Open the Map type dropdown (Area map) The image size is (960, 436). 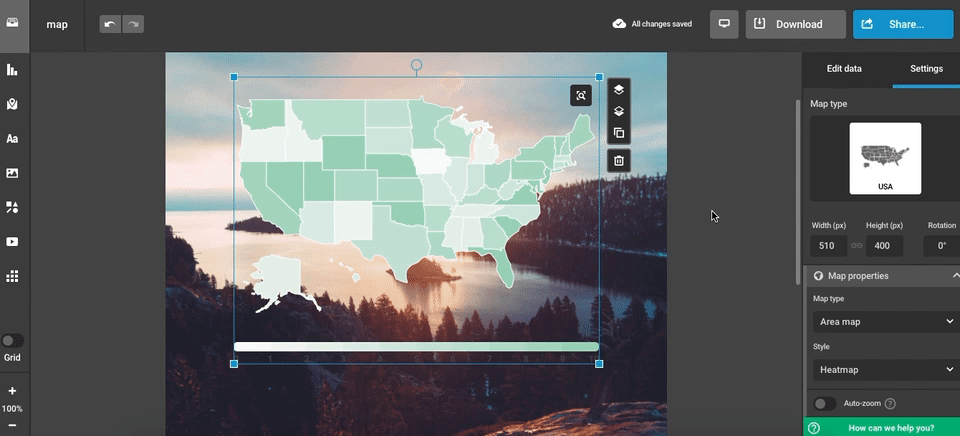coord(883,322)
